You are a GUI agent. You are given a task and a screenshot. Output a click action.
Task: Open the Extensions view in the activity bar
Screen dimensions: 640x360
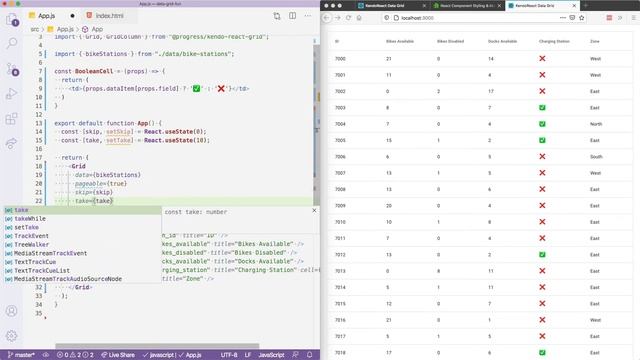(x=11, y=119)
